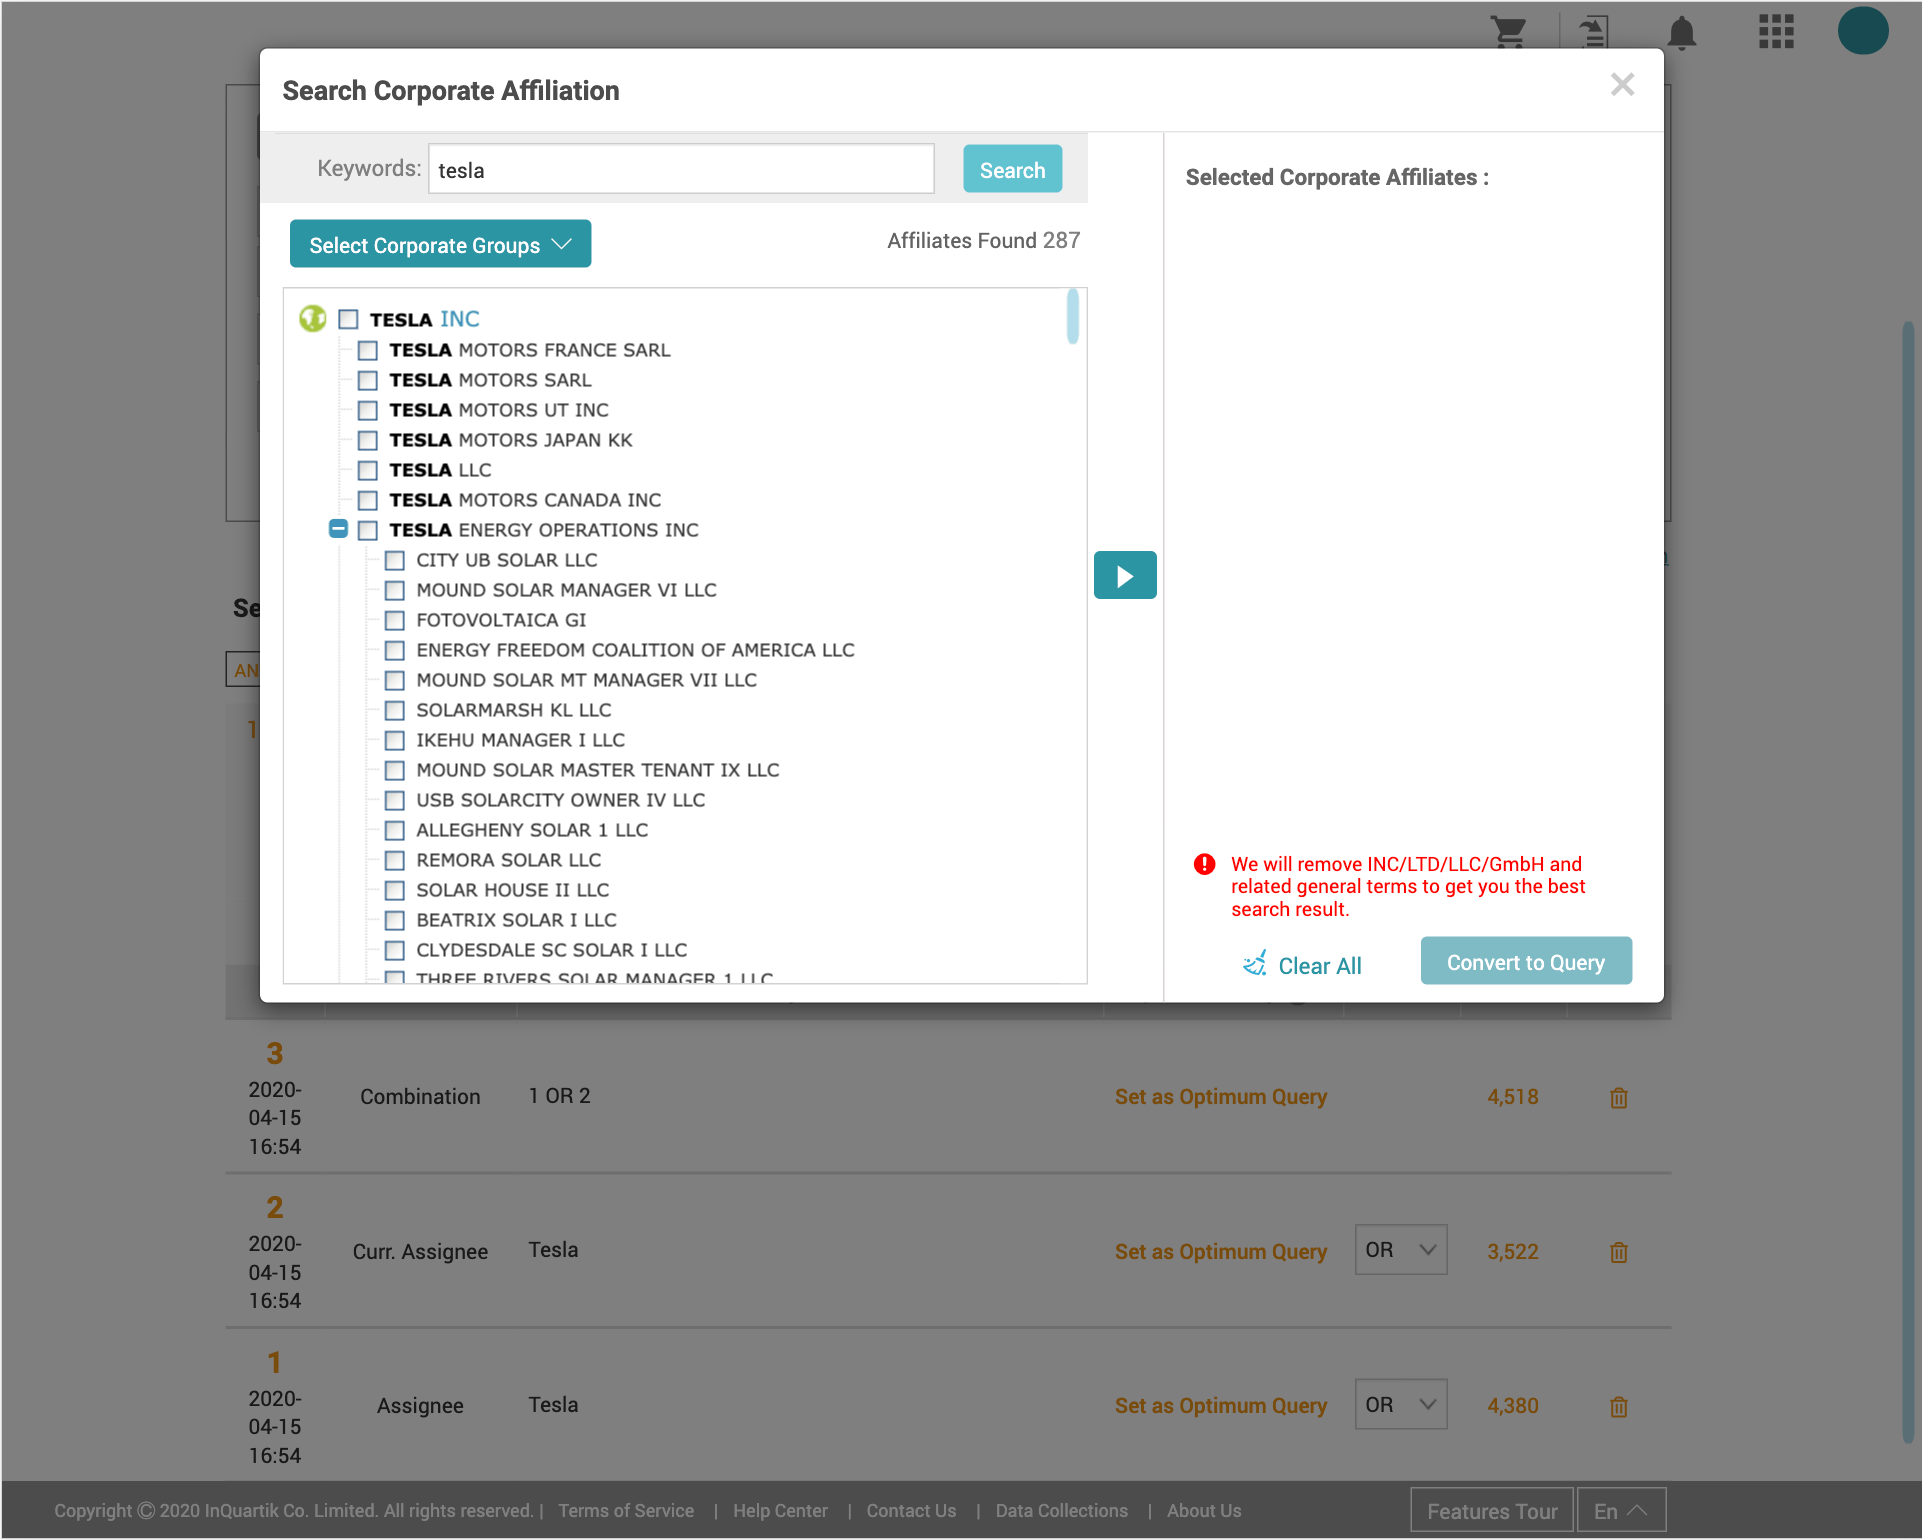The image size is (1922, 1540).
Task: Select ENERGY FREEDOM COALITION OF AMERICA LLC row
Action: pos(620,650)
